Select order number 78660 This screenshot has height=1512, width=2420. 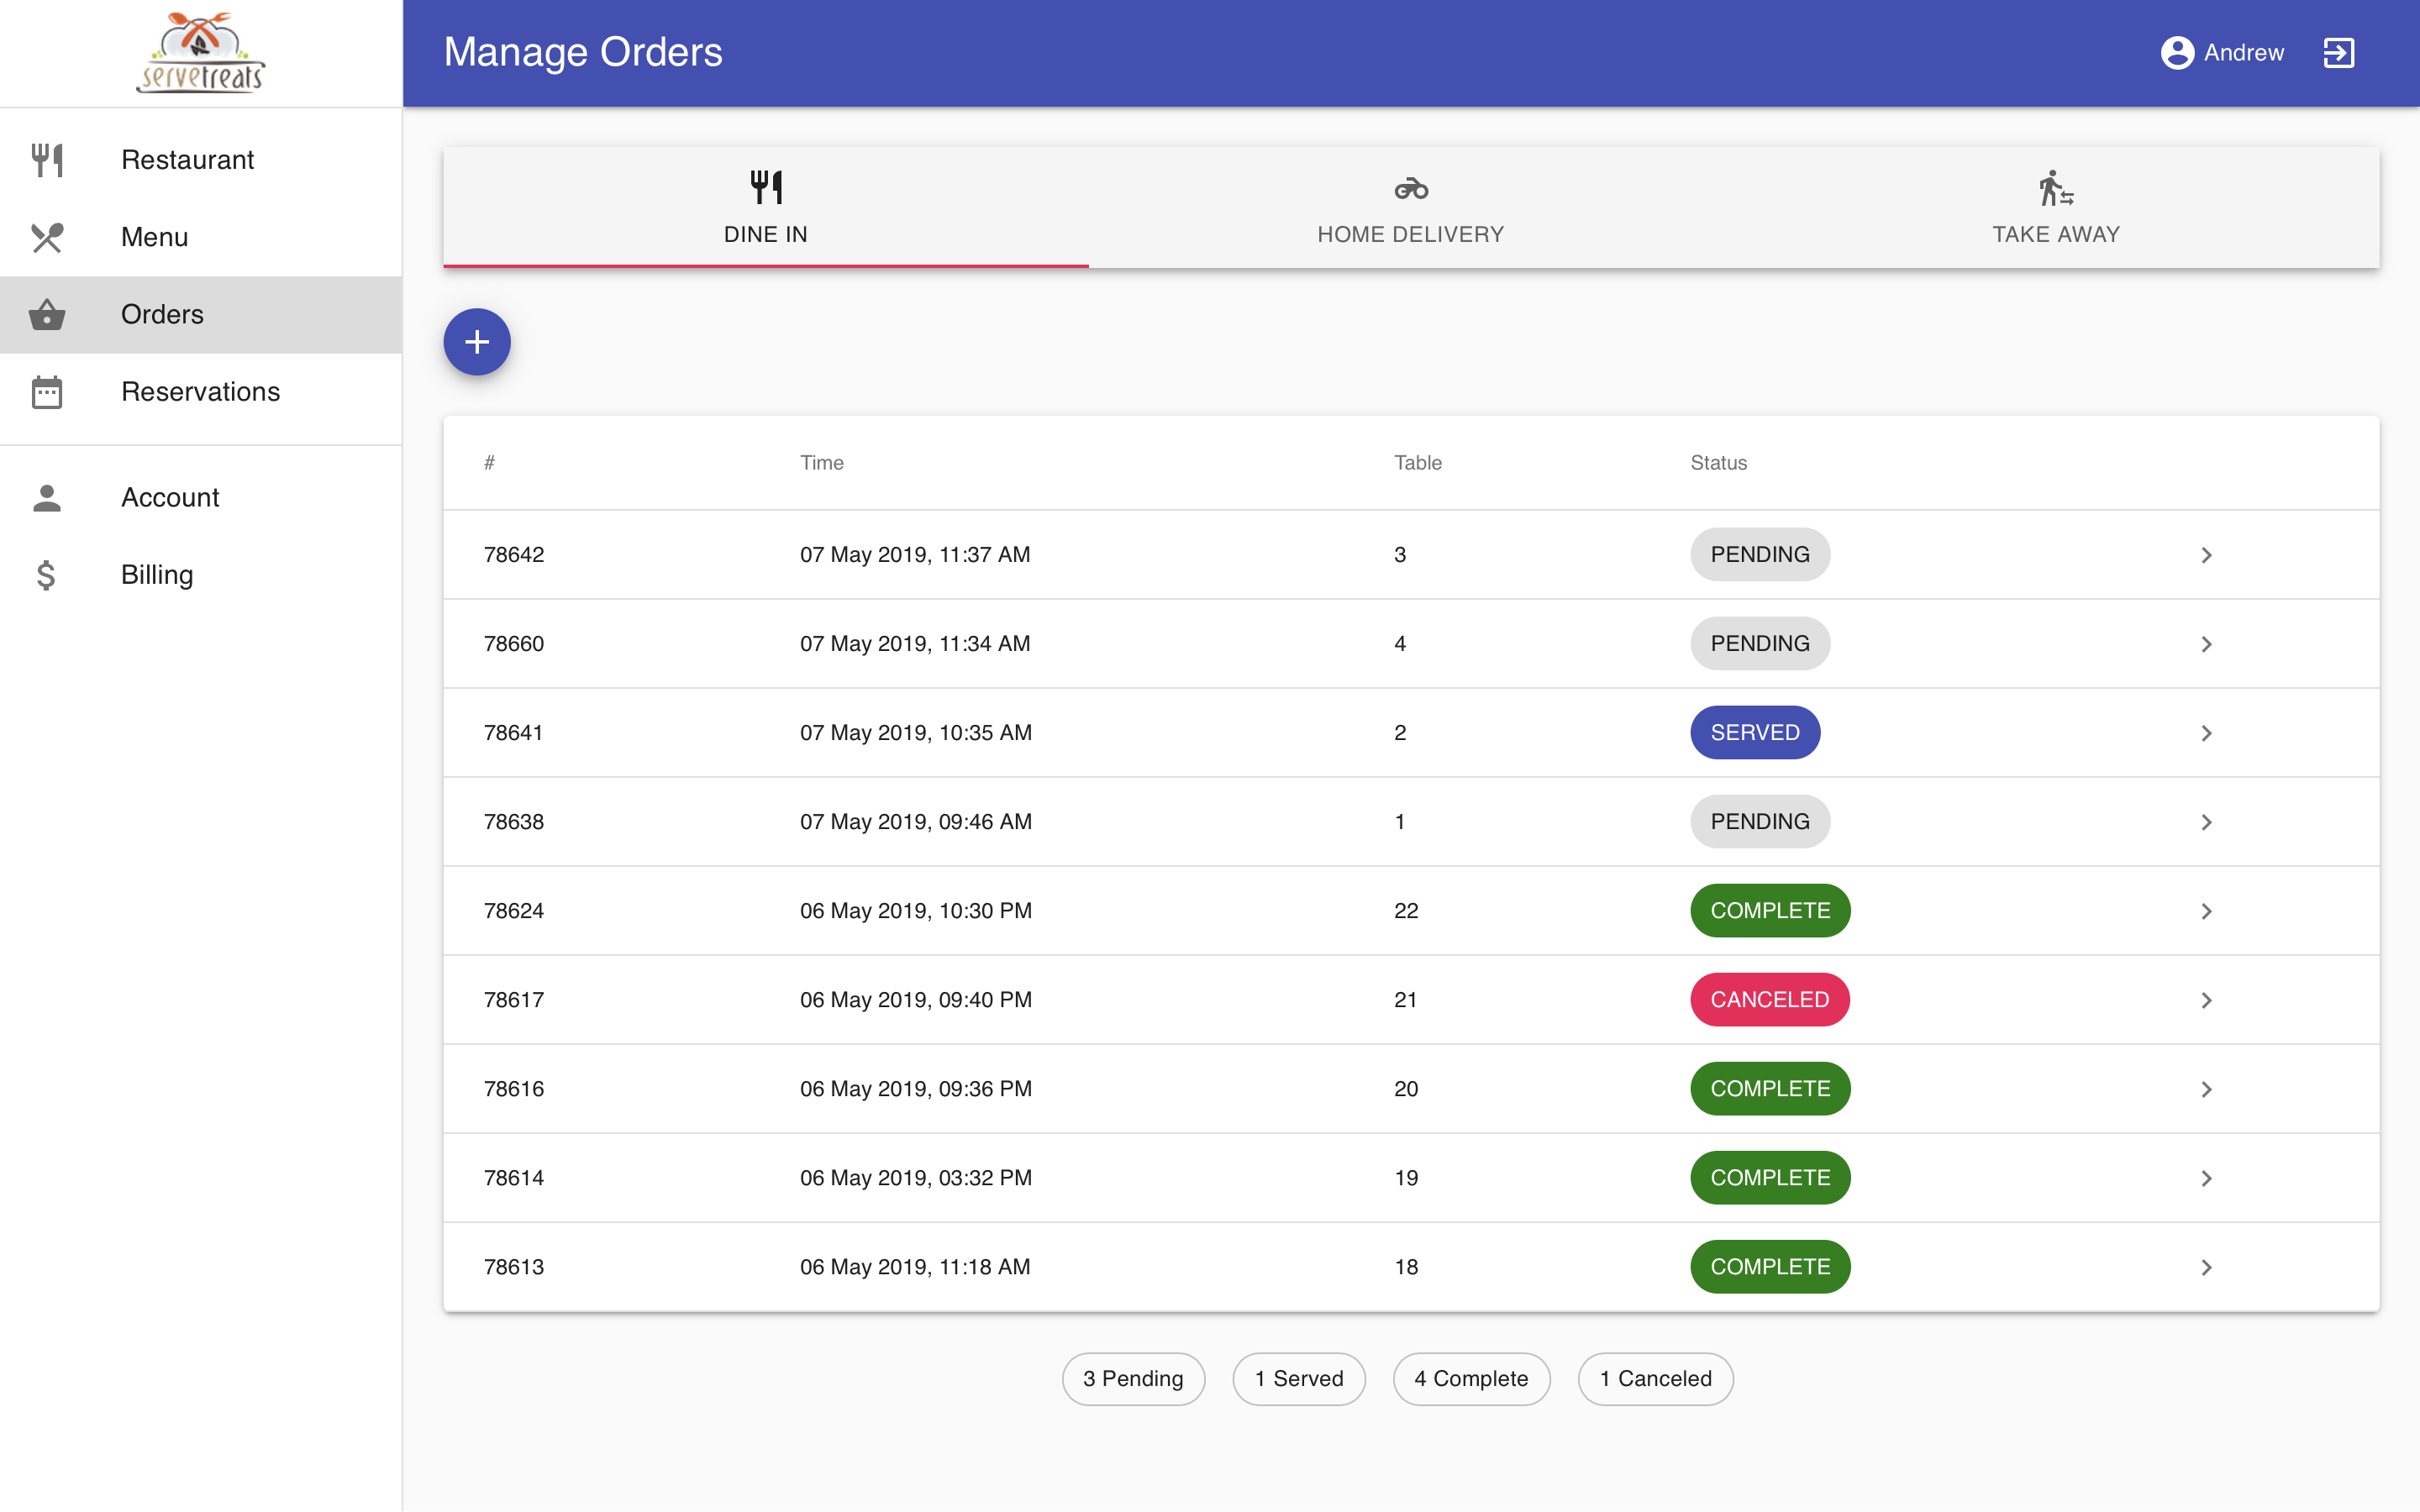click(514, 644)
